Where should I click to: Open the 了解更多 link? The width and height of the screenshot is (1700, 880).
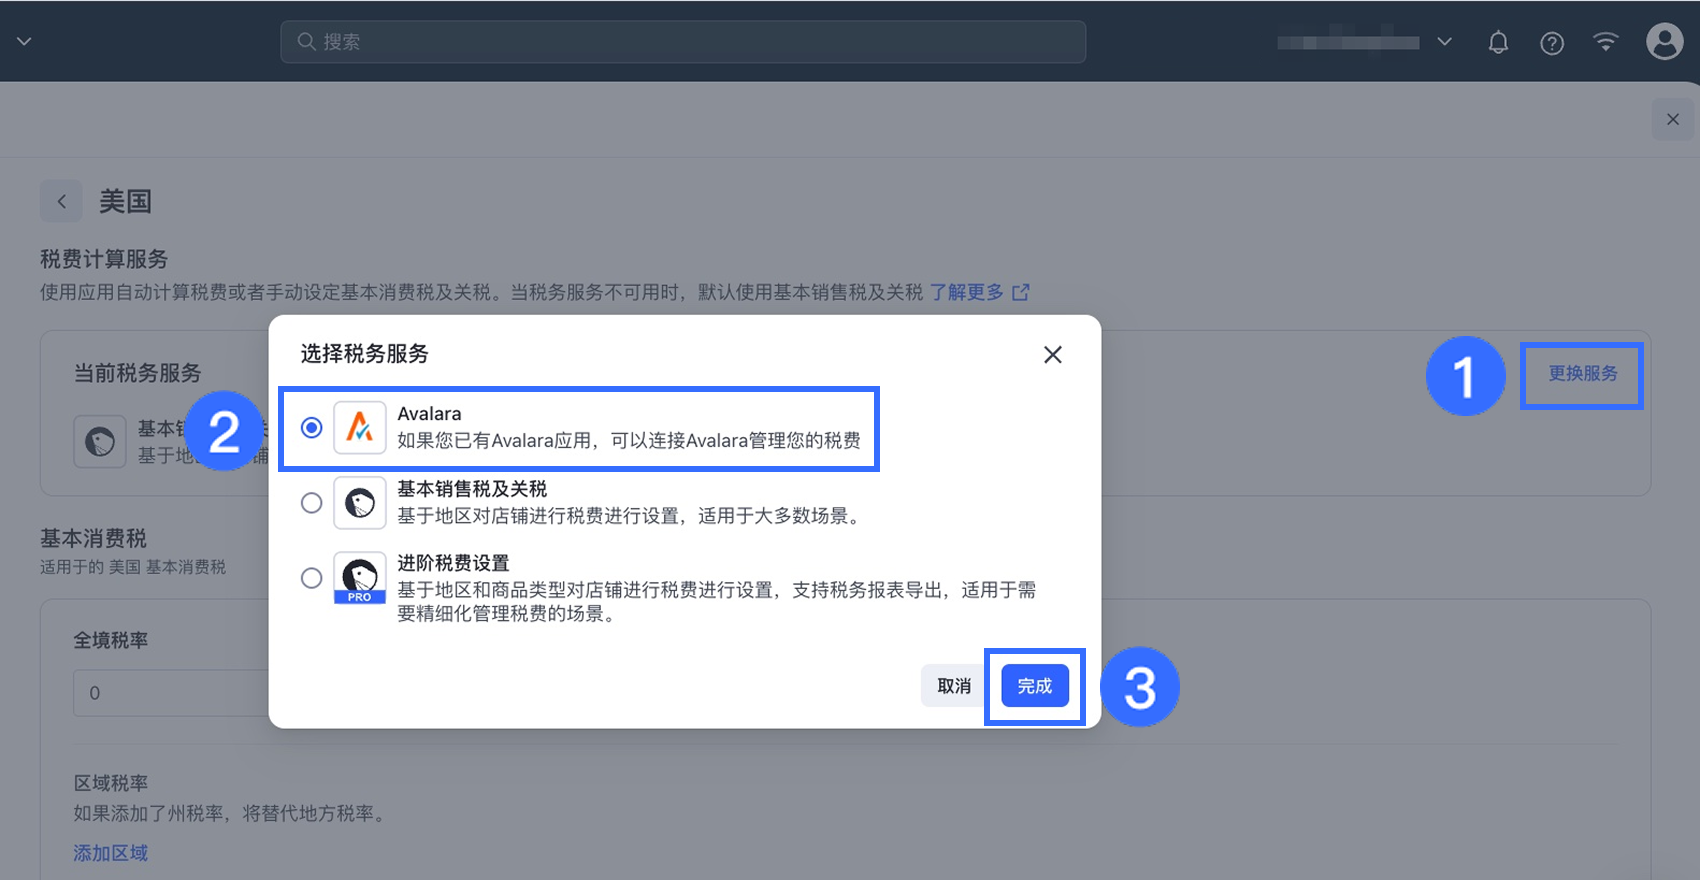click(967, 292)
